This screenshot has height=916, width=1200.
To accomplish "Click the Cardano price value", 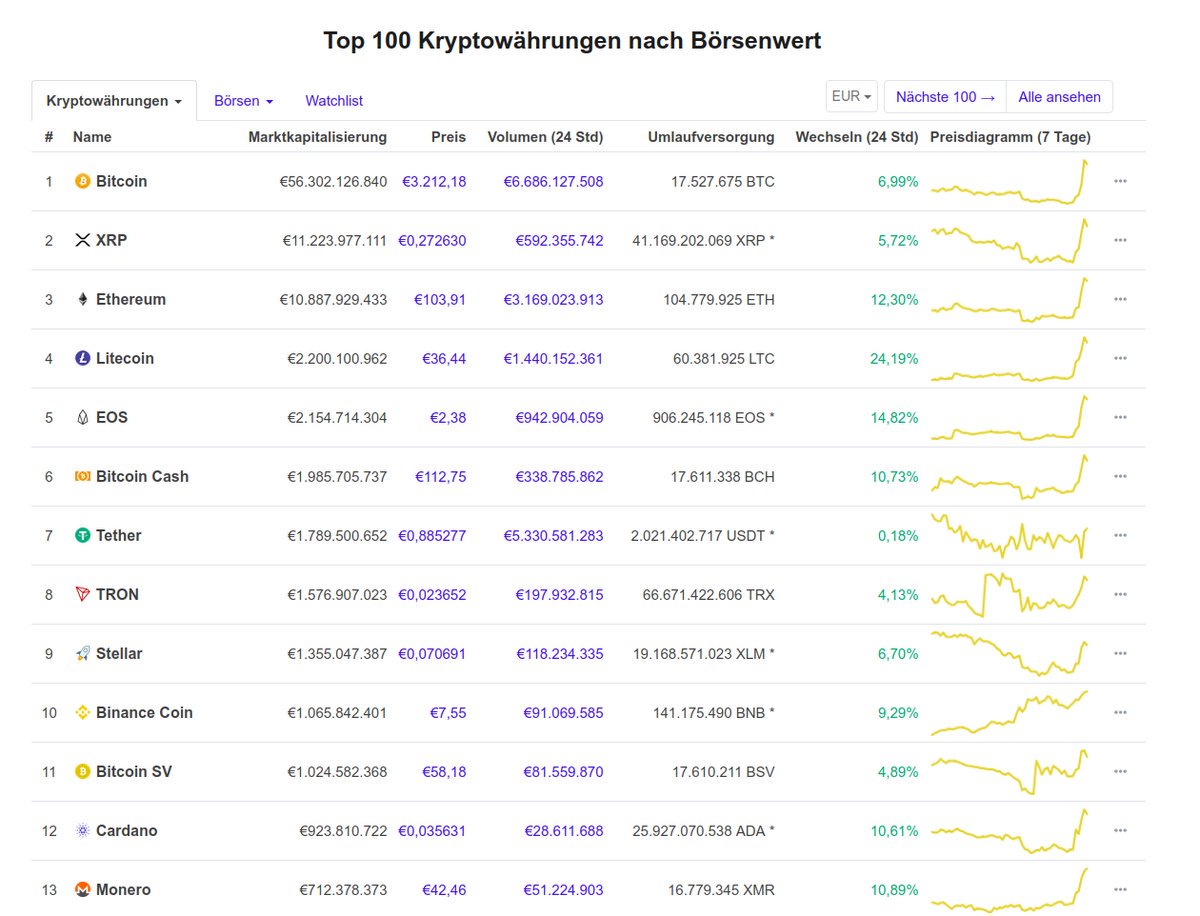I will point(432,830).
